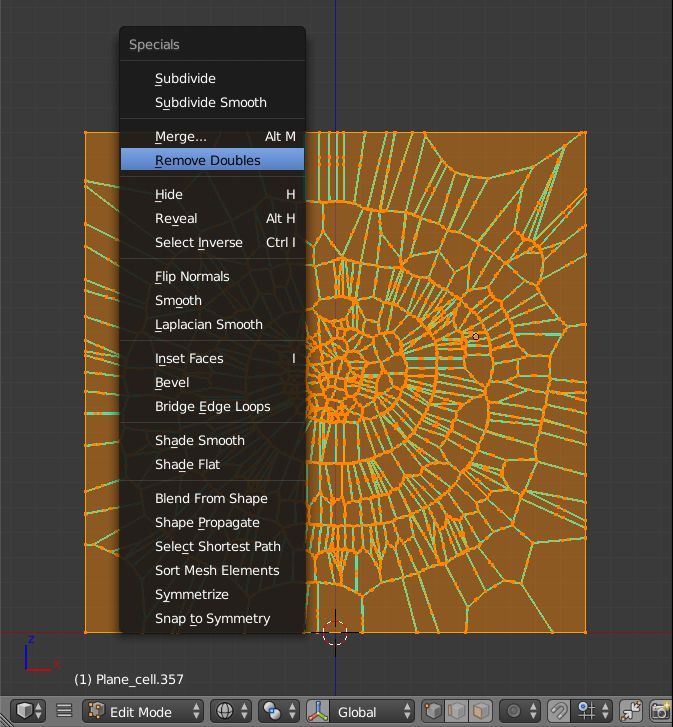Choose Reveal menu entry
The image size is (673, 727).
pos(212,218)
